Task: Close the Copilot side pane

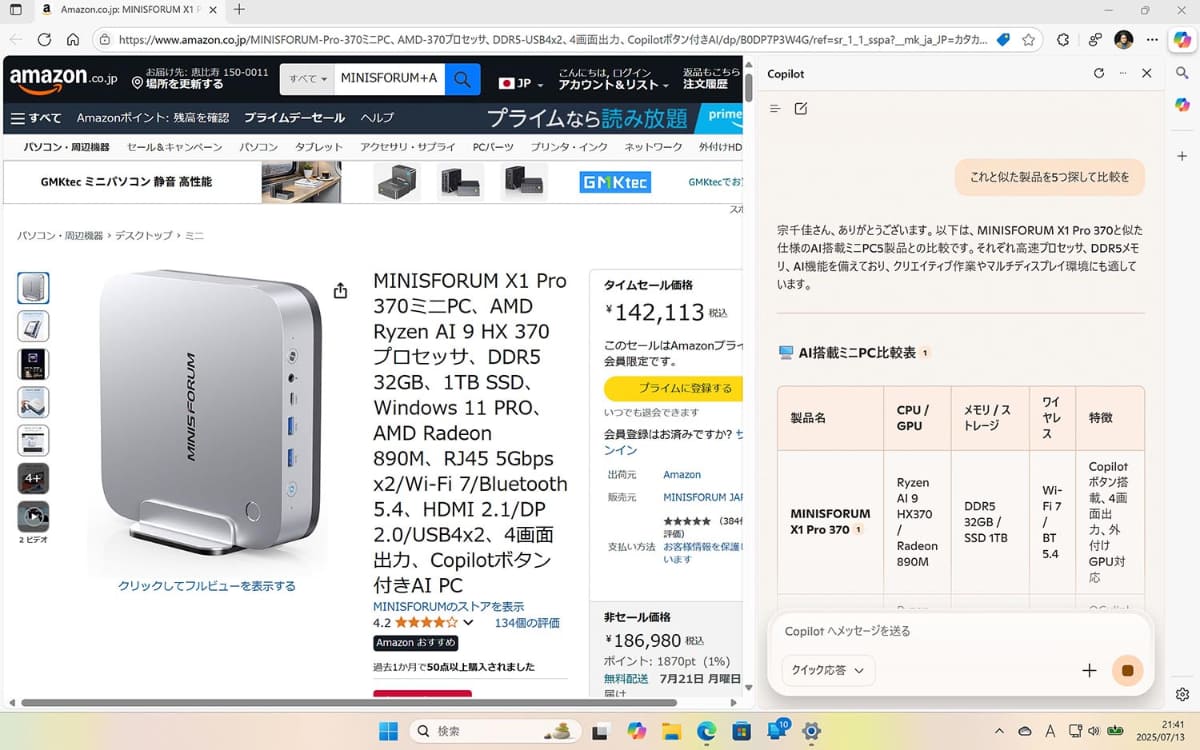Action: pyautogui.click(x=1147, y=73)
